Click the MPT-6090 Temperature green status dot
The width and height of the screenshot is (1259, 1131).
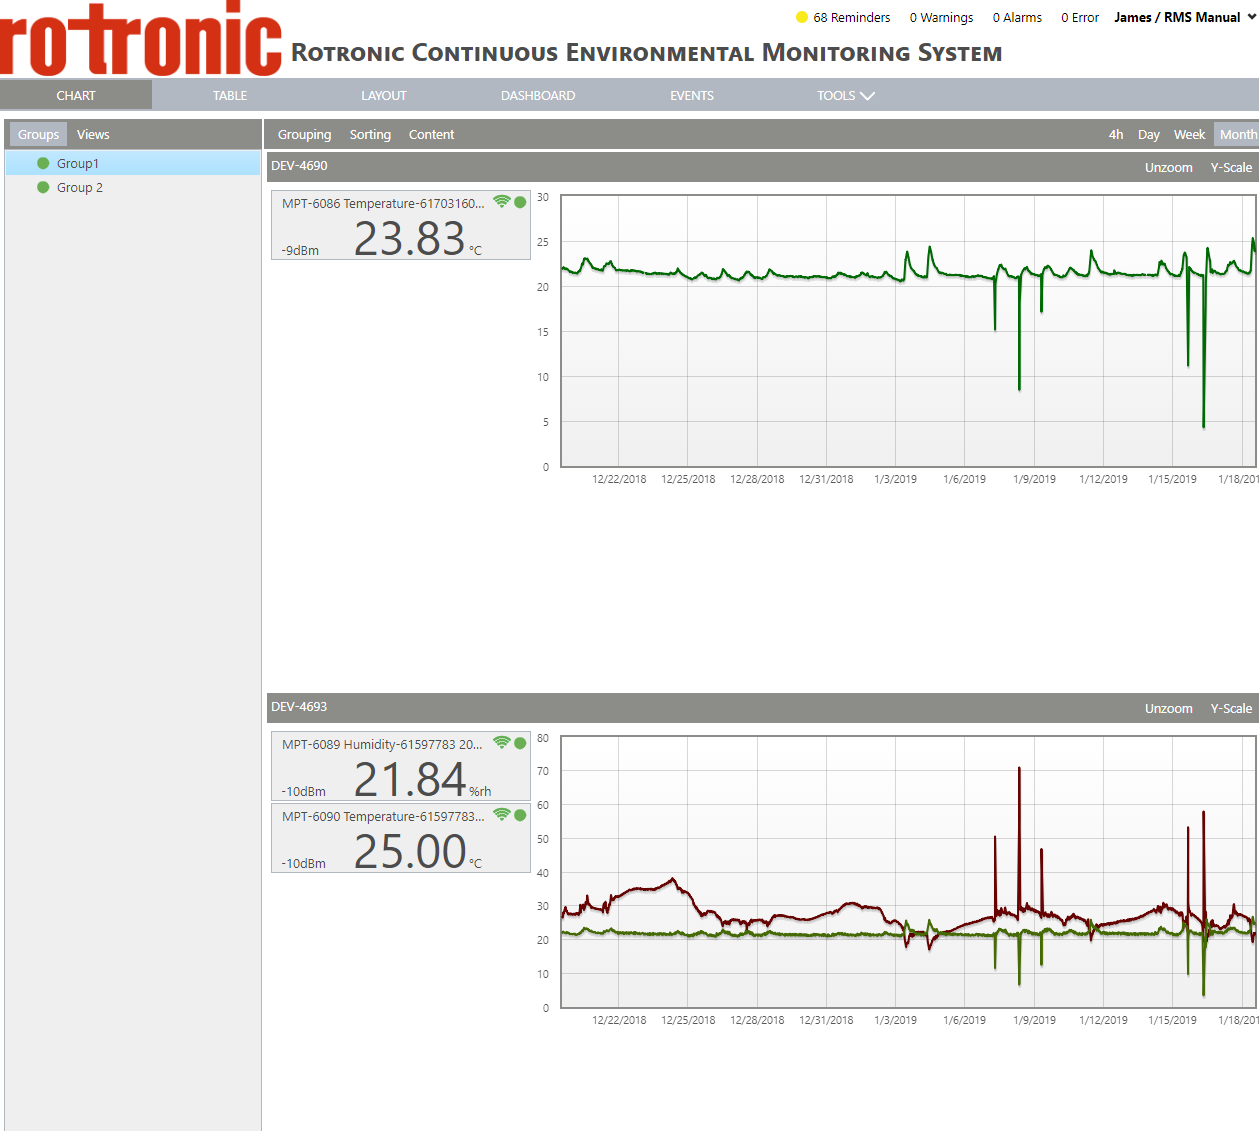point(520,815)
